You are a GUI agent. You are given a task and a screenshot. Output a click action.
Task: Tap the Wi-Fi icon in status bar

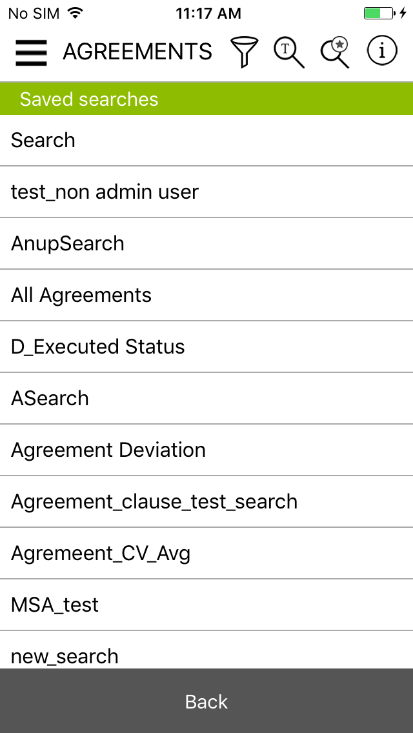pos(75,13)
